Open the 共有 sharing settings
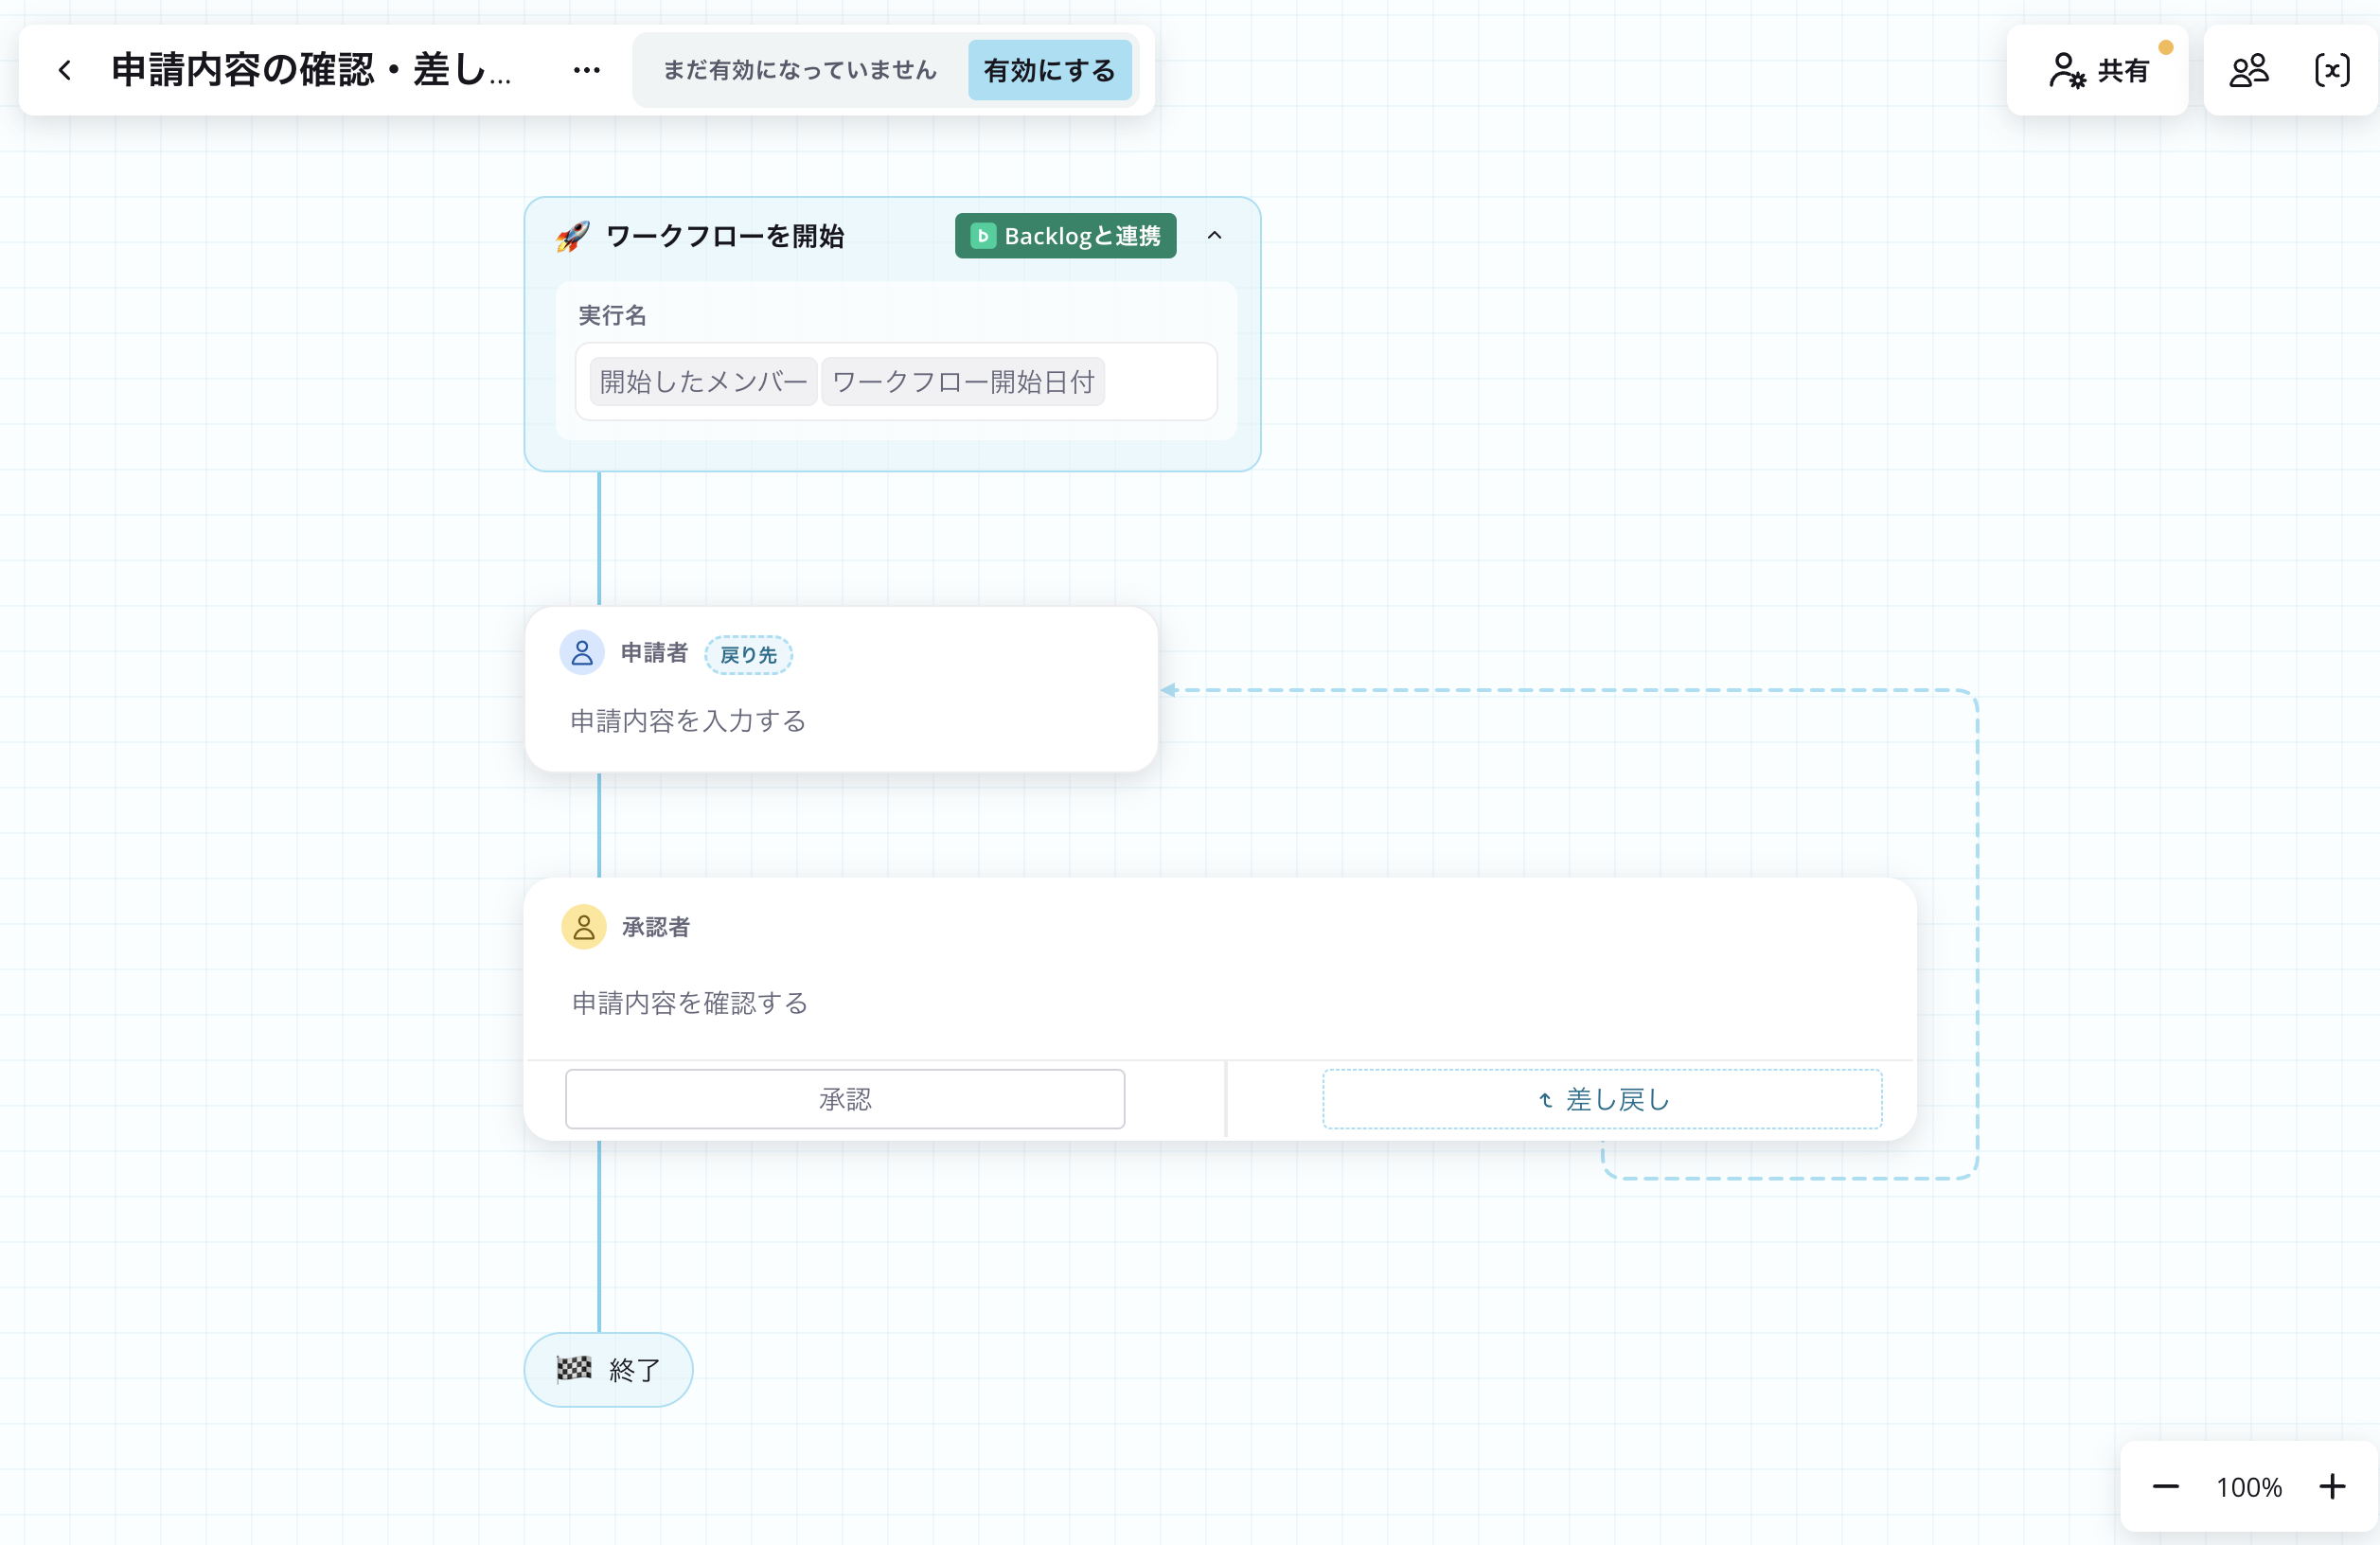This screenshot has height=1545, width=2380. click(2097, 70)
